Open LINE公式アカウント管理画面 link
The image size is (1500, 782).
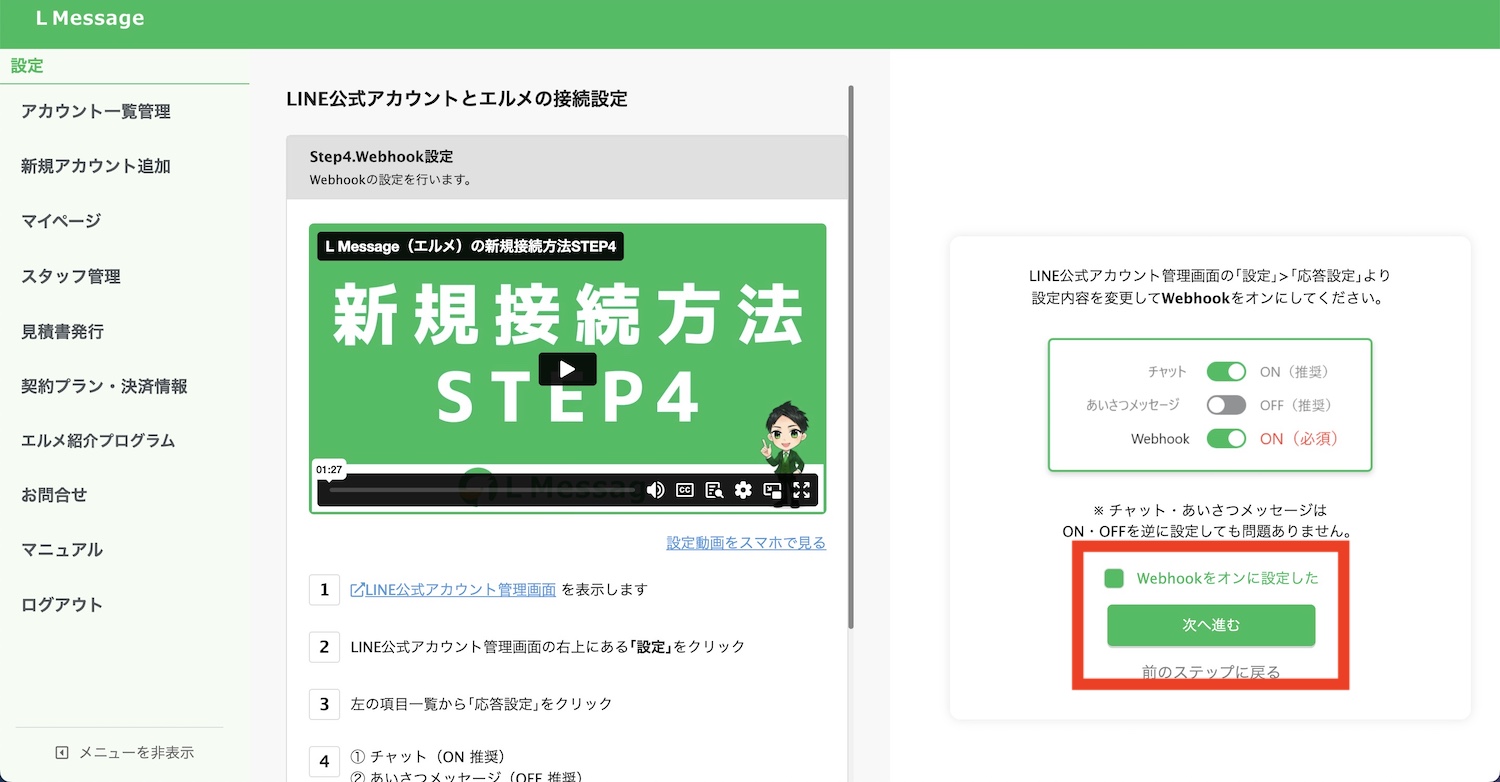tap(460, 590)
